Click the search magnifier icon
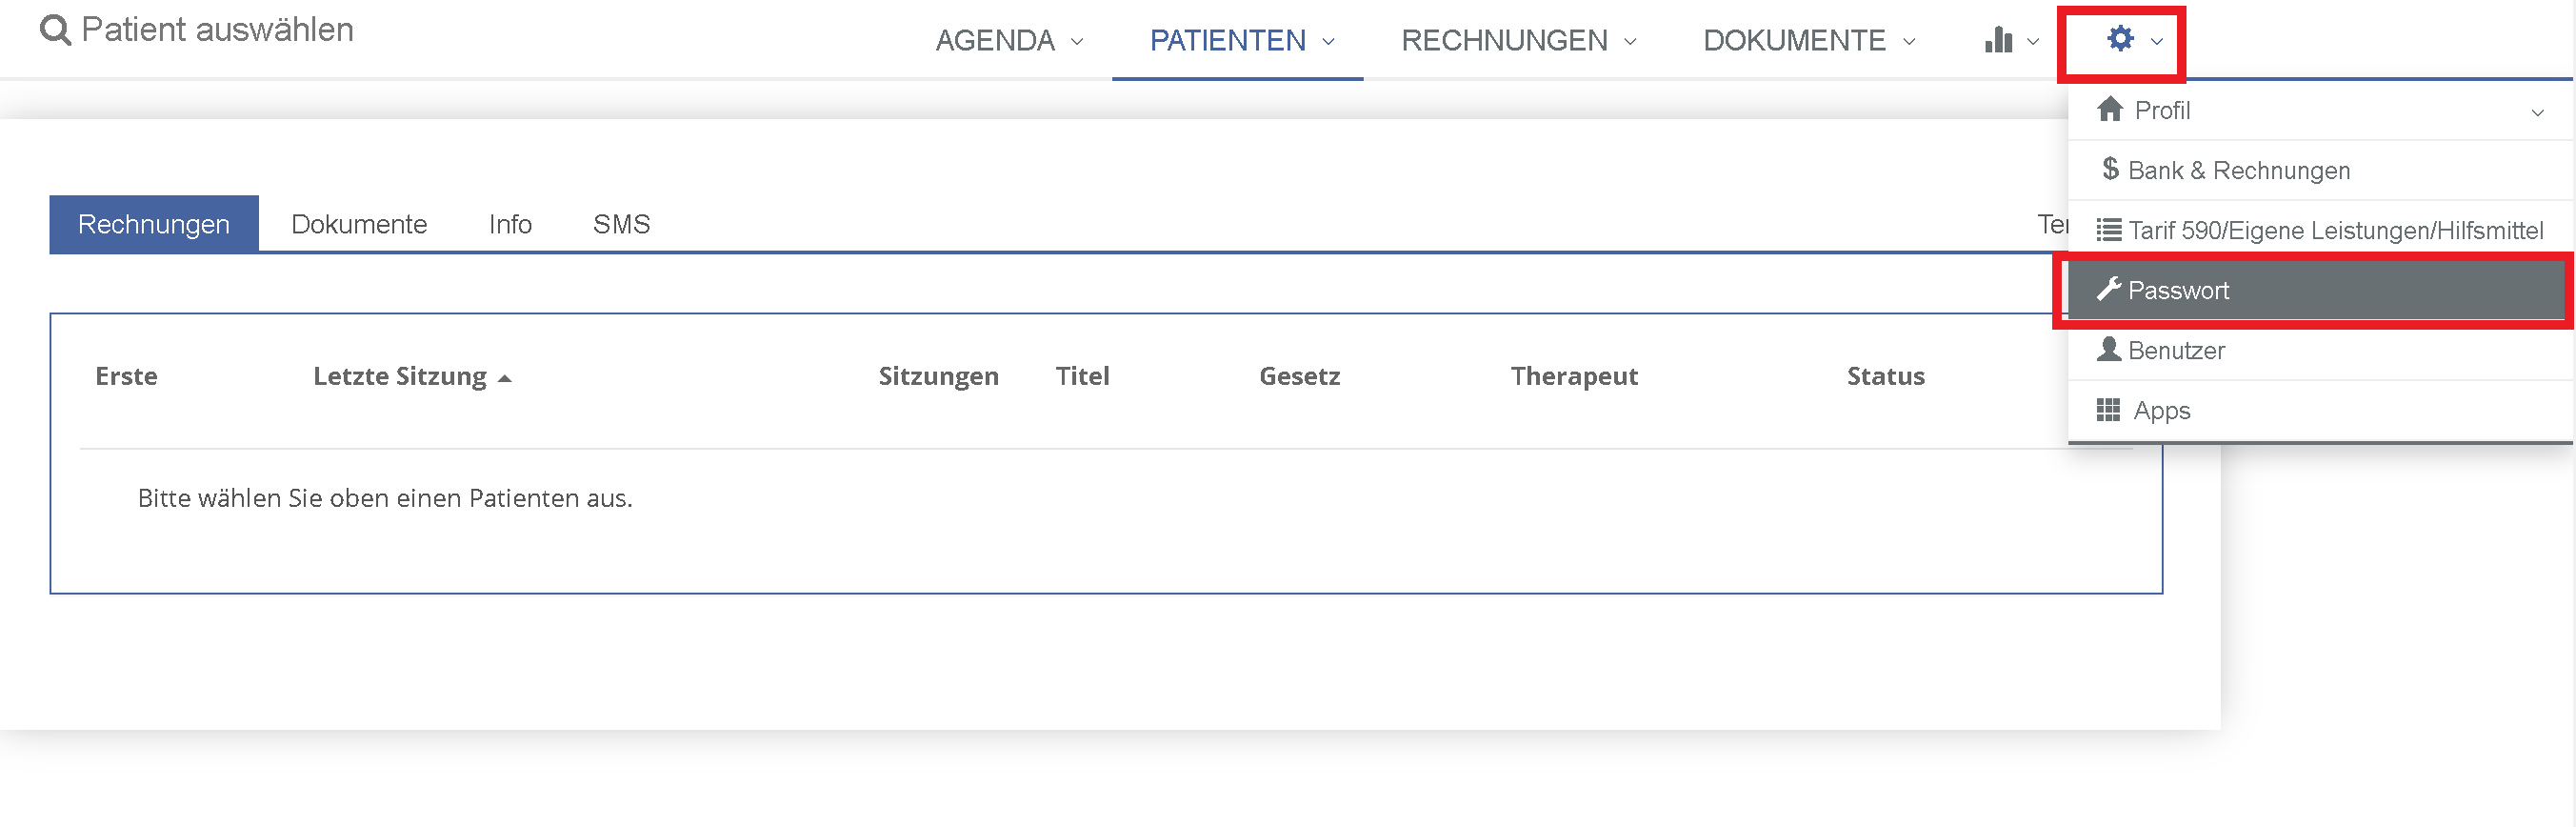This screenshot has height=827, width=2576. (55, 31)
